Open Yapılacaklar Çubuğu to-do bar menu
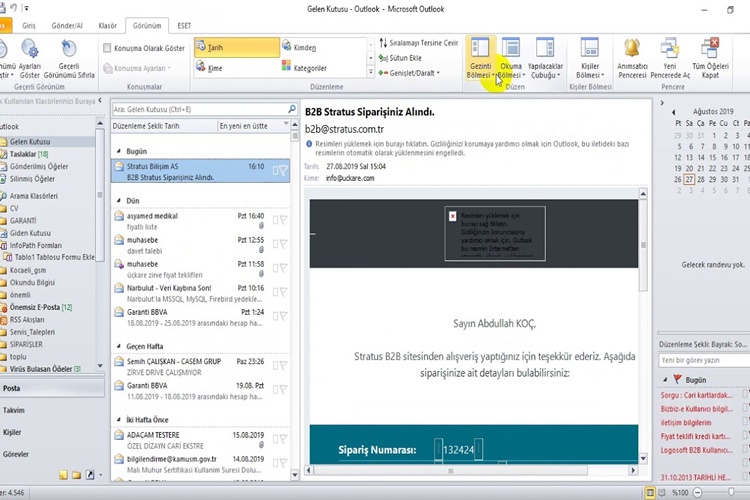 point(545,58)
